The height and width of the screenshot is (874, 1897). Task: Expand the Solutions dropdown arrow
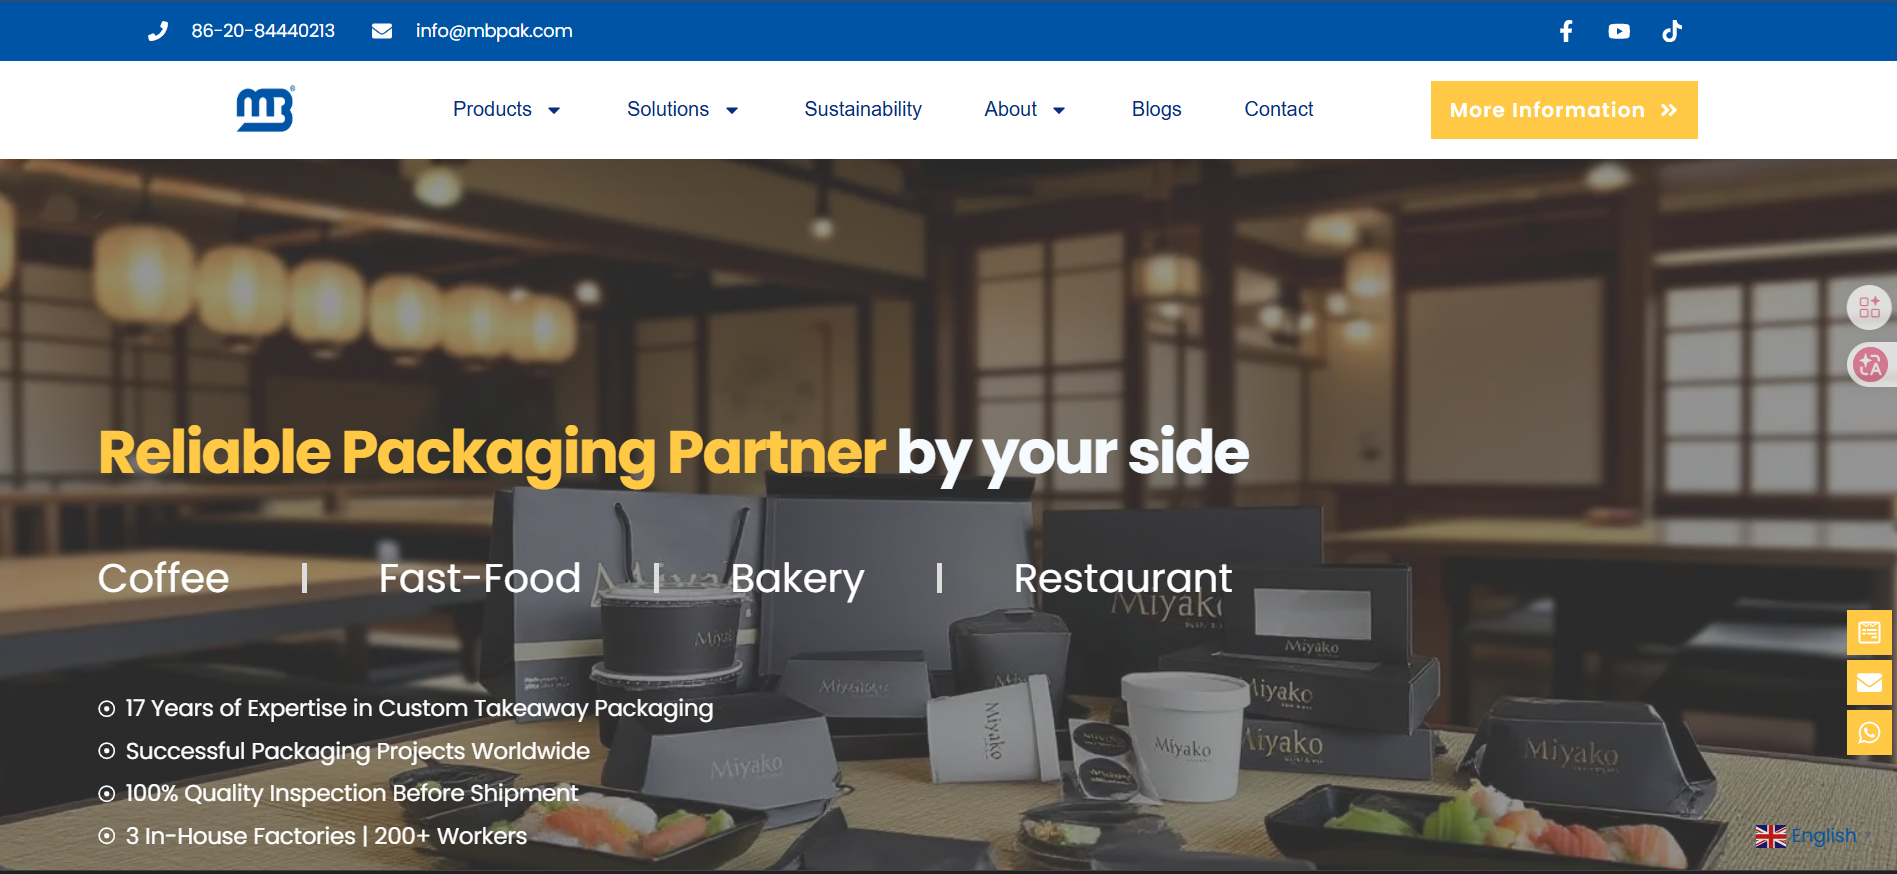pyautogui.click(x=732, y=110)
